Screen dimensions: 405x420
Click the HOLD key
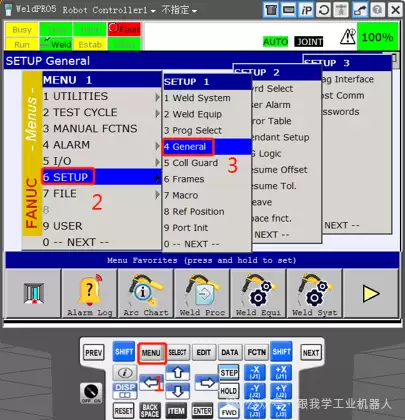229,391
